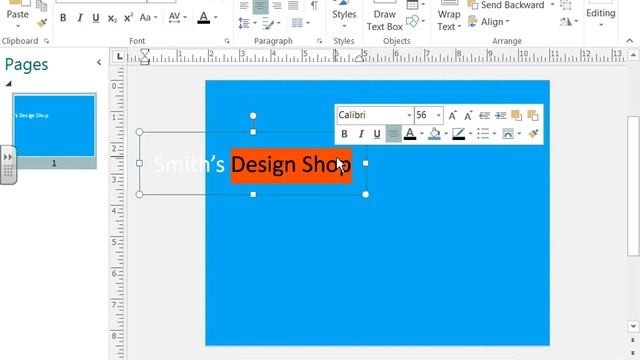Click the mini toolbar Grow Font icon
This screenshot has width=640, height=360.
[x=452, y=116]
